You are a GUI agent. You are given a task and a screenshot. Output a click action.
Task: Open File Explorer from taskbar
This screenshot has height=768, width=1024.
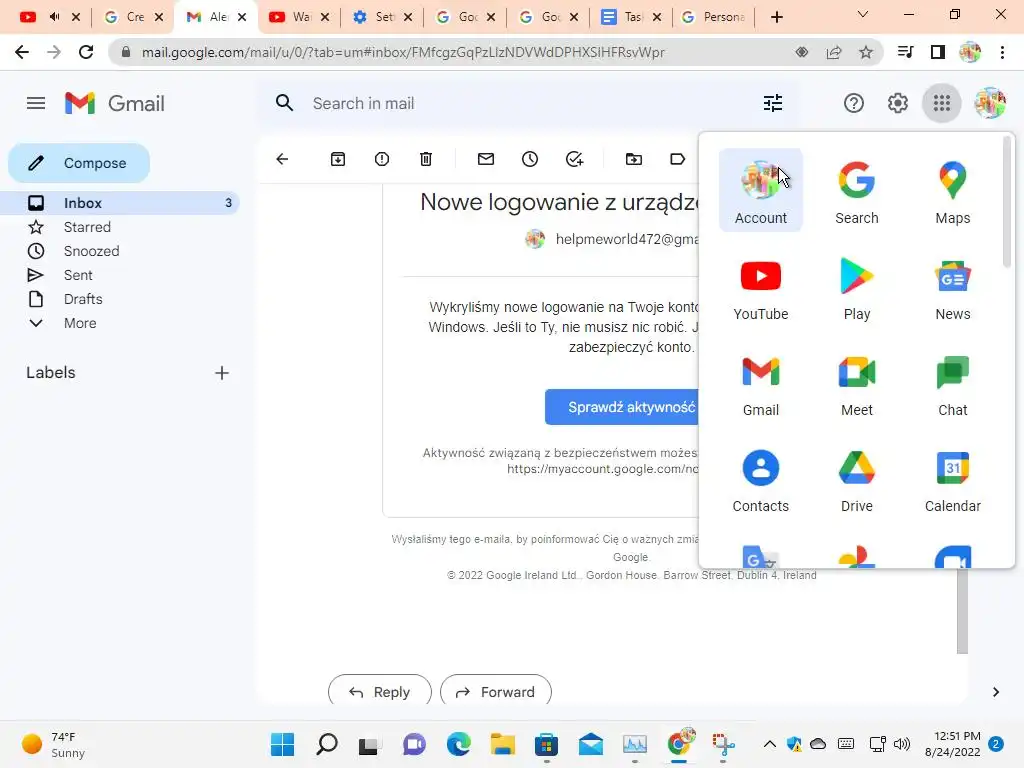point(503,744)
